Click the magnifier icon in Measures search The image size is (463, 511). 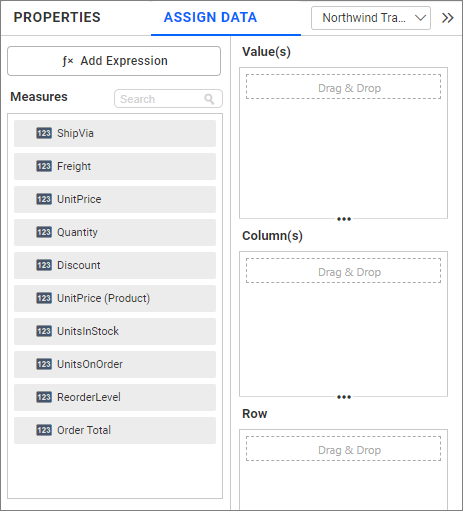click(209, 99)
